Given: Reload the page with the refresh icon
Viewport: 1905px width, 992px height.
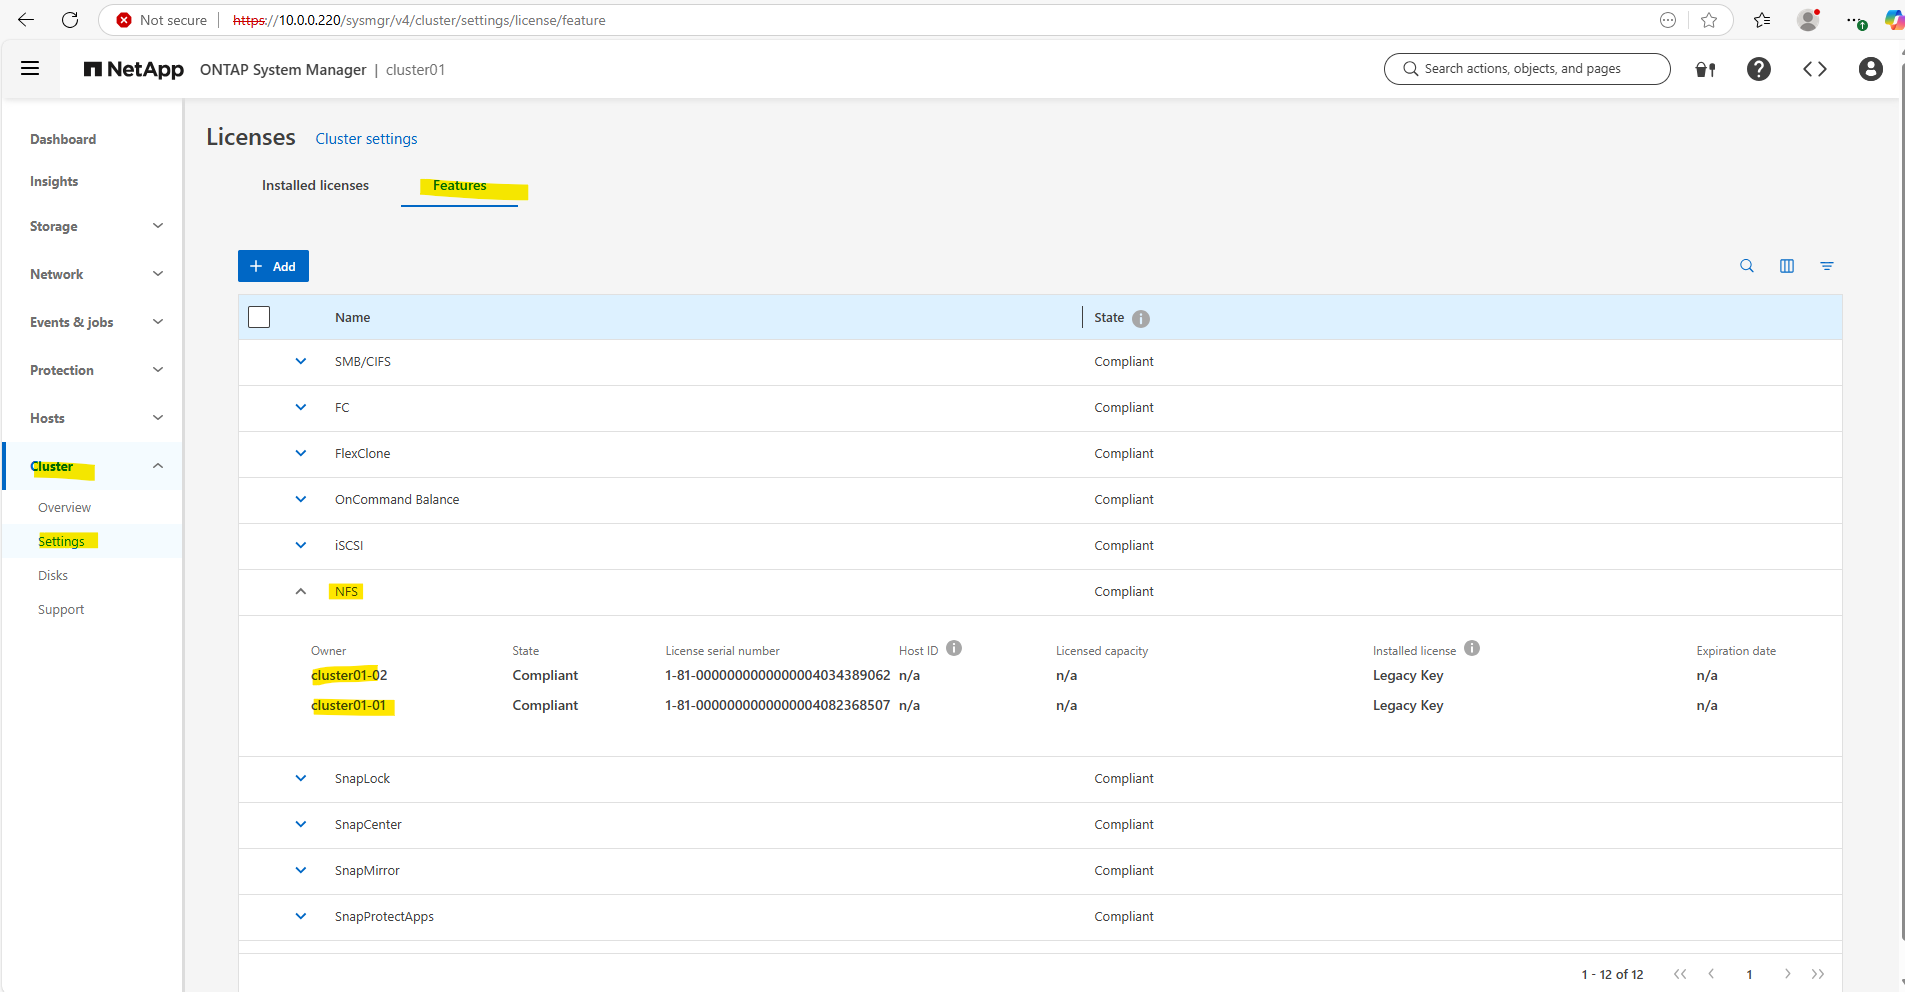Looking at the screenshot, I should [70, 20].
